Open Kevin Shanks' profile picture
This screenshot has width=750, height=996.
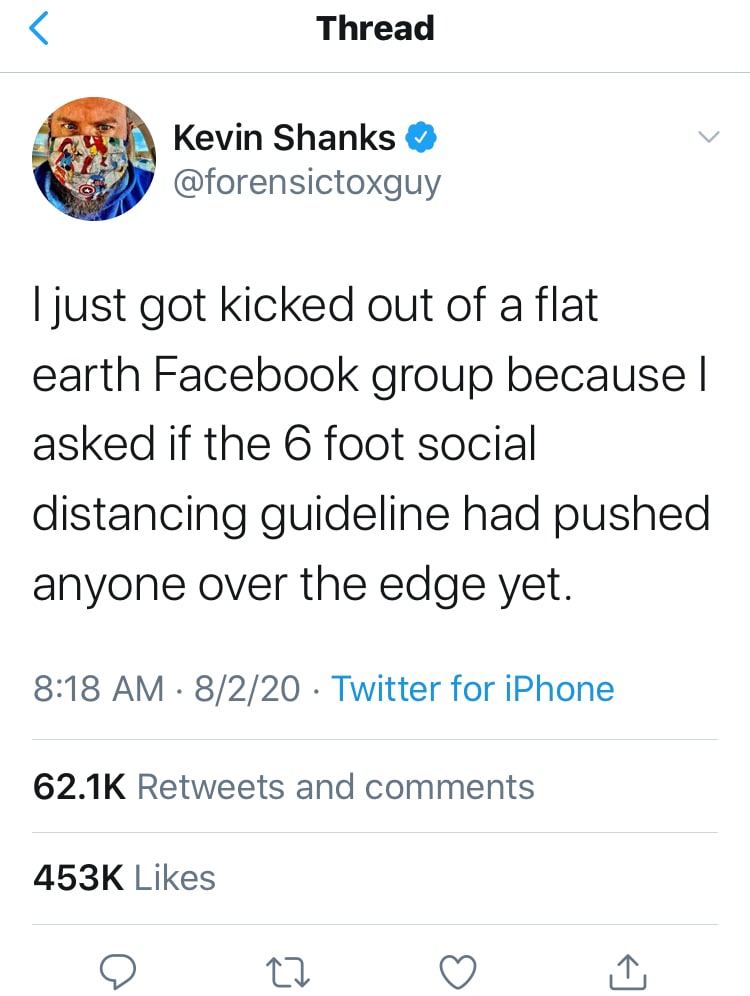point(95,160)
